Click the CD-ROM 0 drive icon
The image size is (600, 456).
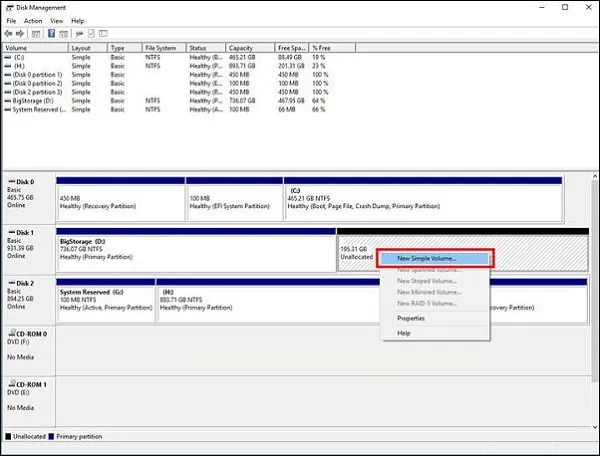pyautogui.click(x=10, y=331)
